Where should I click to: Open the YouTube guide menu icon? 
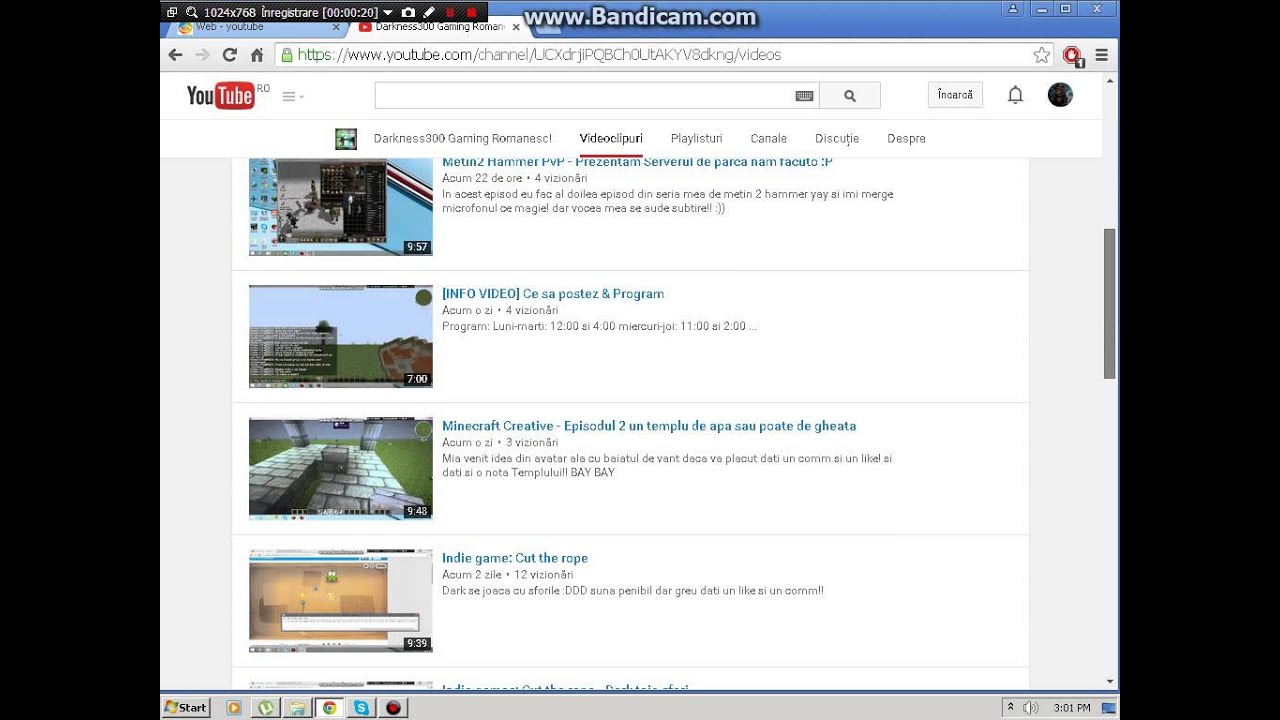[292, 96]
